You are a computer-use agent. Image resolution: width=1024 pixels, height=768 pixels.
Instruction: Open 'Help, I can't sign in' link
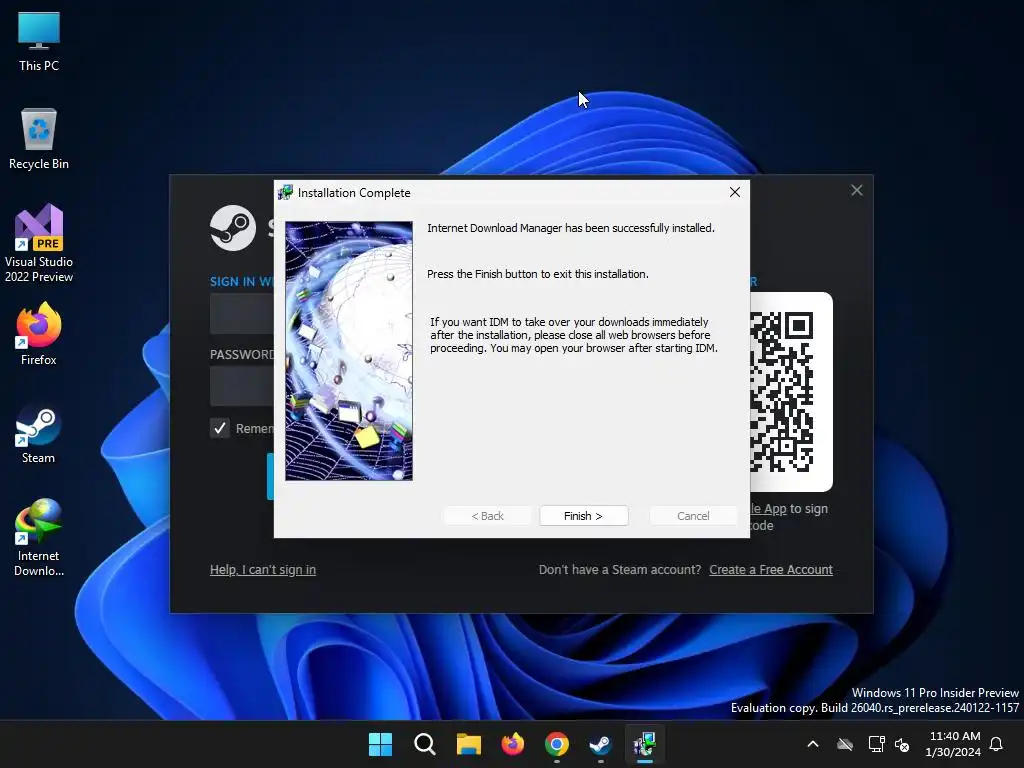263,569
